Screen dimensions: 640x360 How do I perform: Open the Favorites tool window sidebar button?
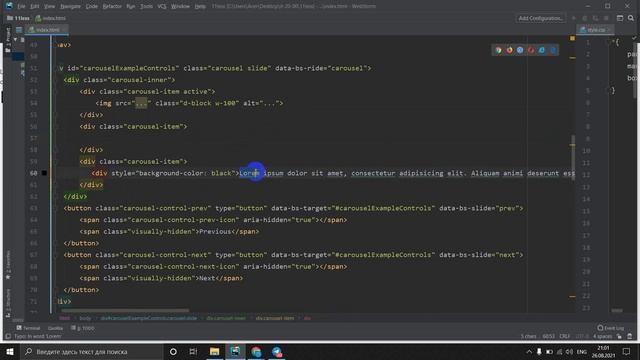[x=8, y=264]
